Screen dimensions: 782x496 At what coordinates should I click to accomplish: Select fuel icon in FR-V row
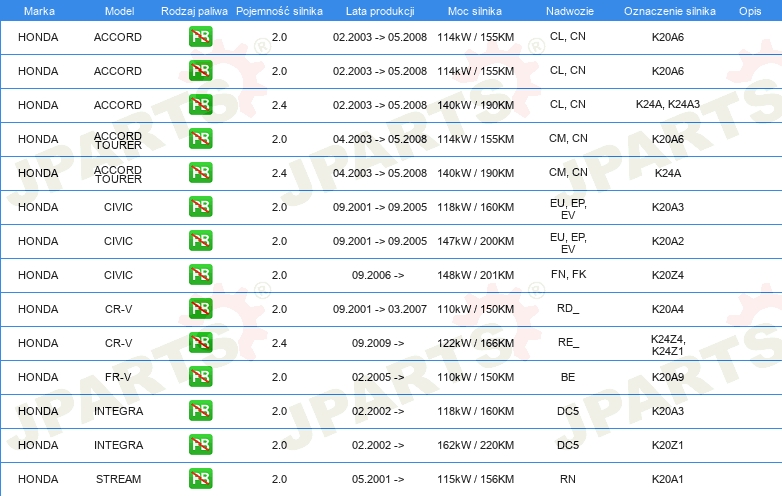click(x=200, y=376)
